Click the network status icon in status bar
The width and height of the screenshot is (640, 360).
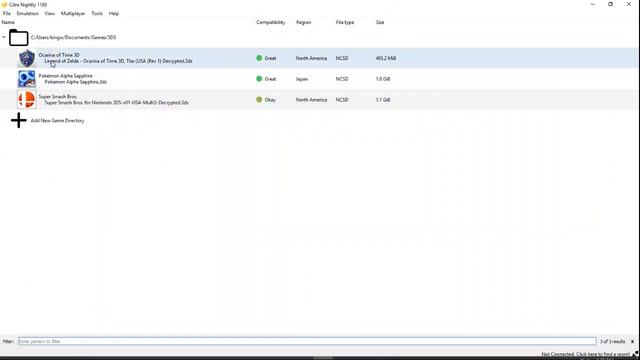pos(635,354)
